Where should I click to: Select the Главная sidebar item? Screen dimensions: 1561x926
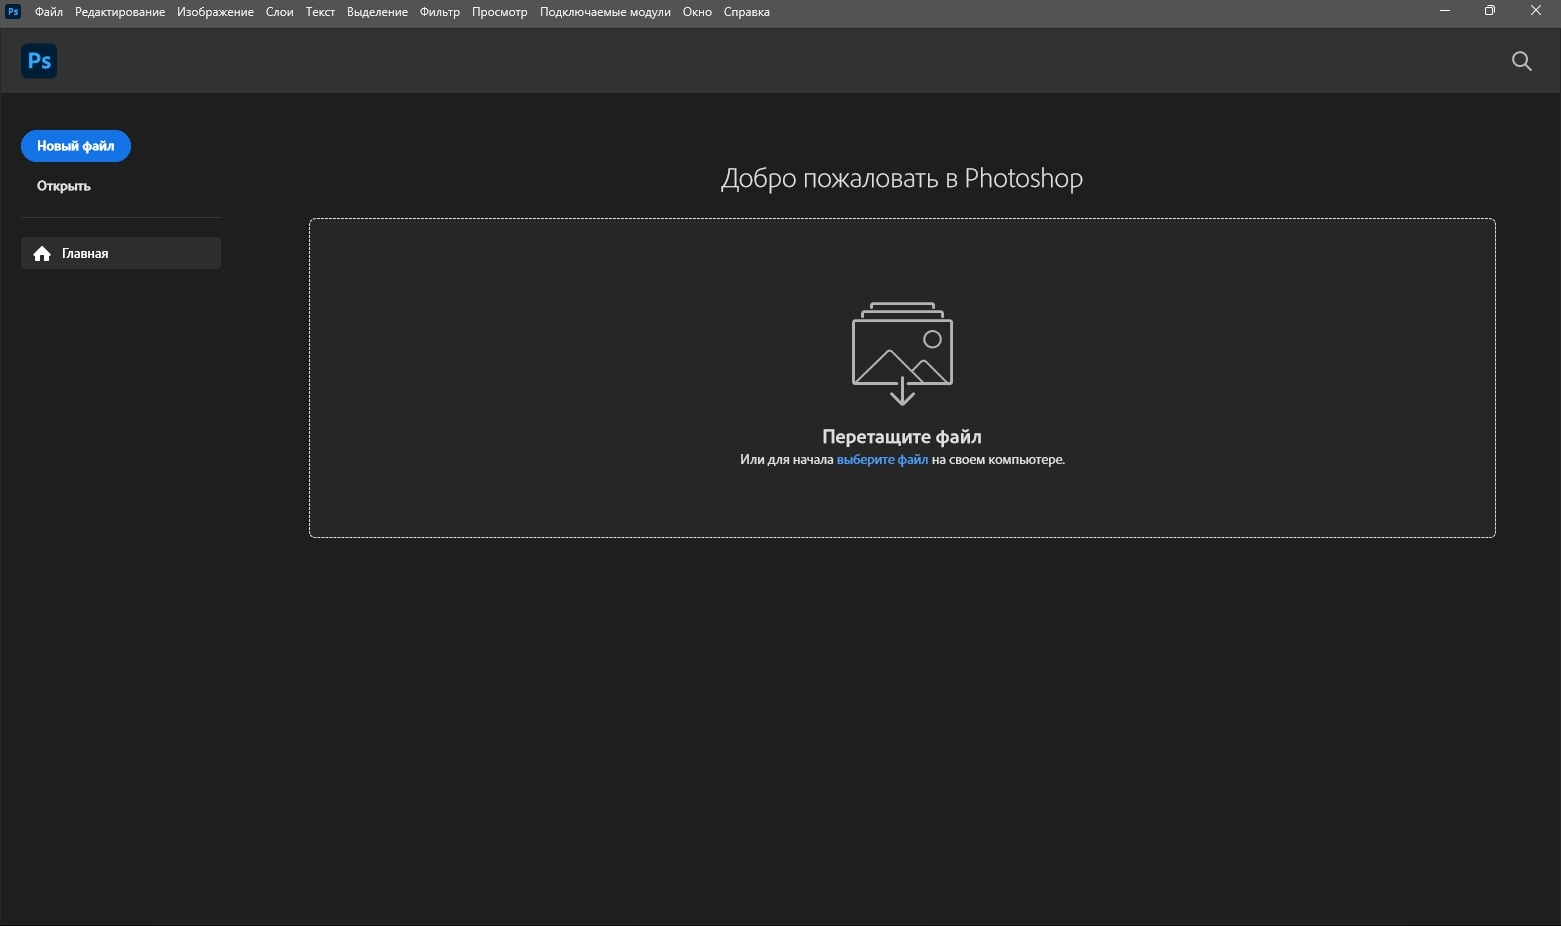[x=121, y=253]
